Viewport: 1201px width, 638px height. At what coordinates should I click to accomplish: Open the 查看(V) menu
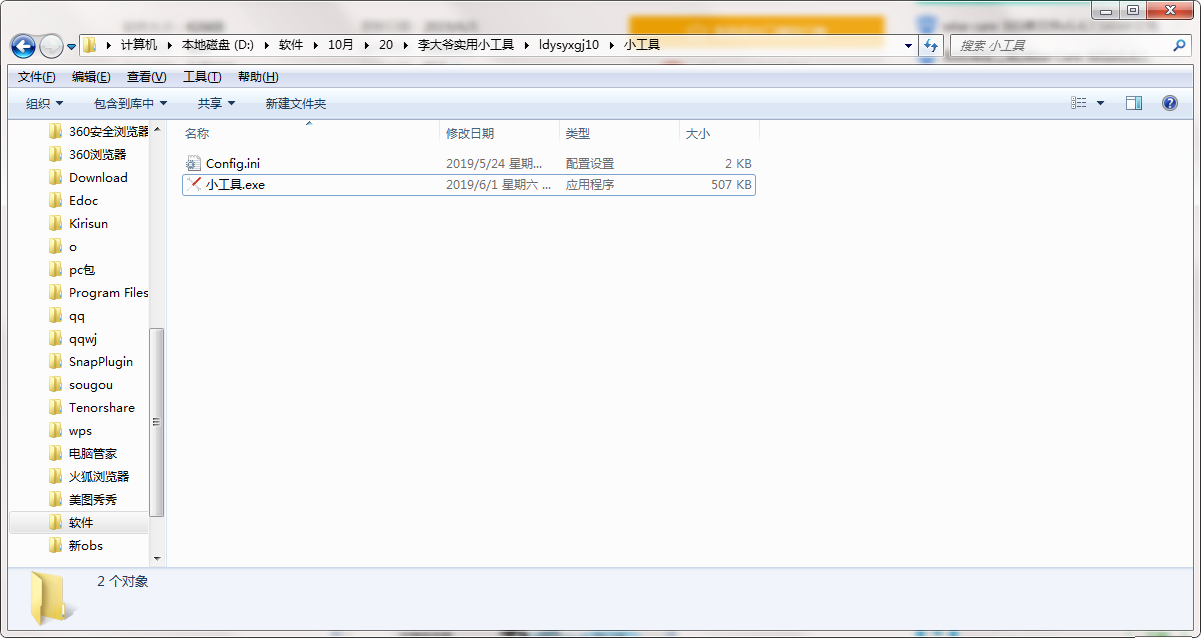[146, 77]
